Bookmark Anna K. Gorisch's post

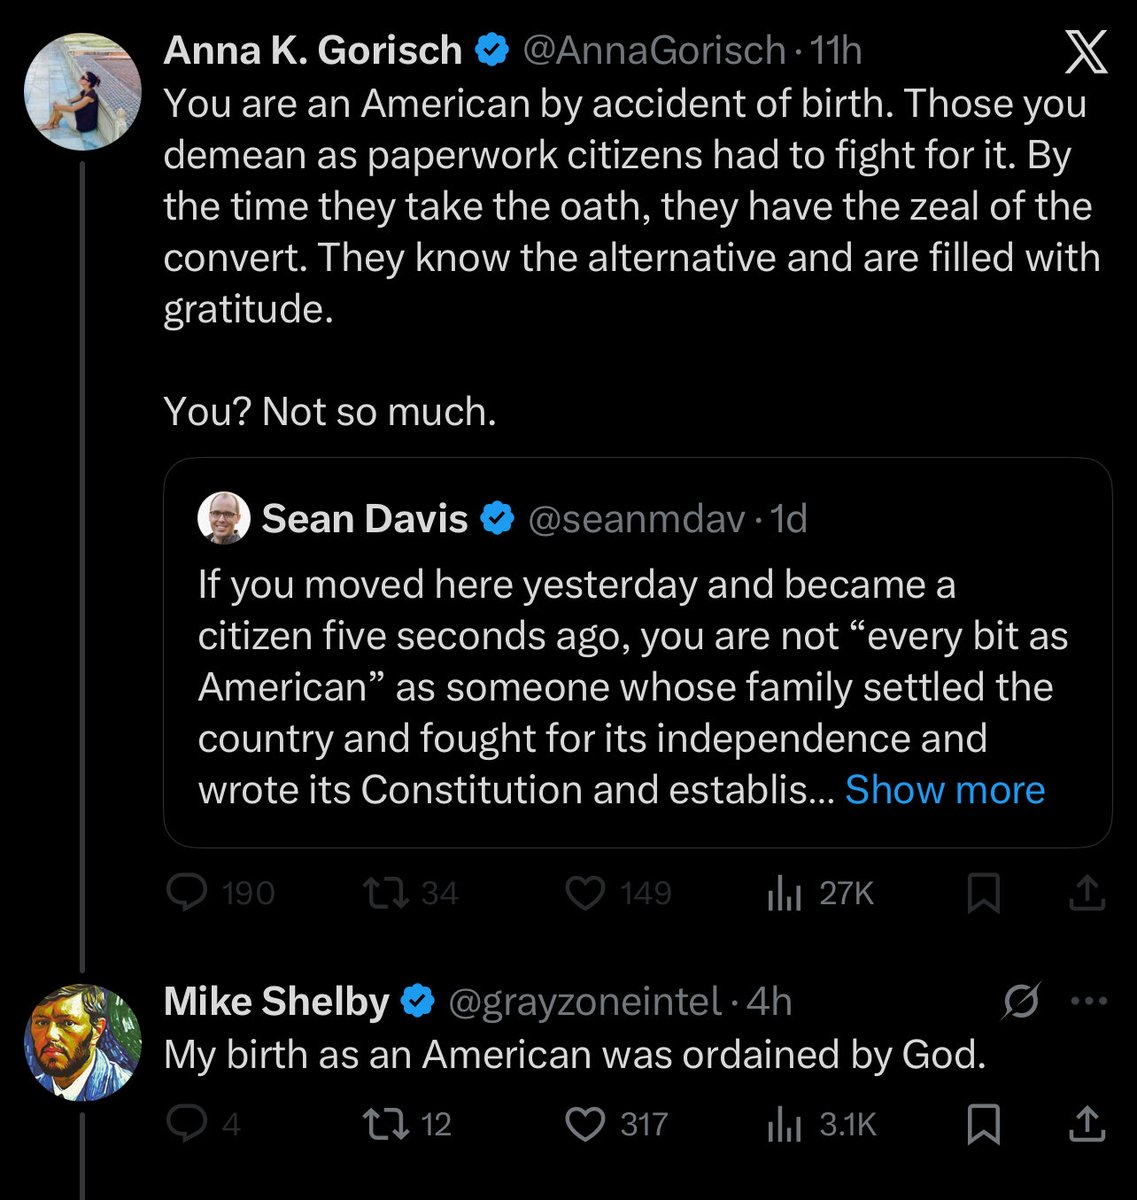tap(984, 893)
